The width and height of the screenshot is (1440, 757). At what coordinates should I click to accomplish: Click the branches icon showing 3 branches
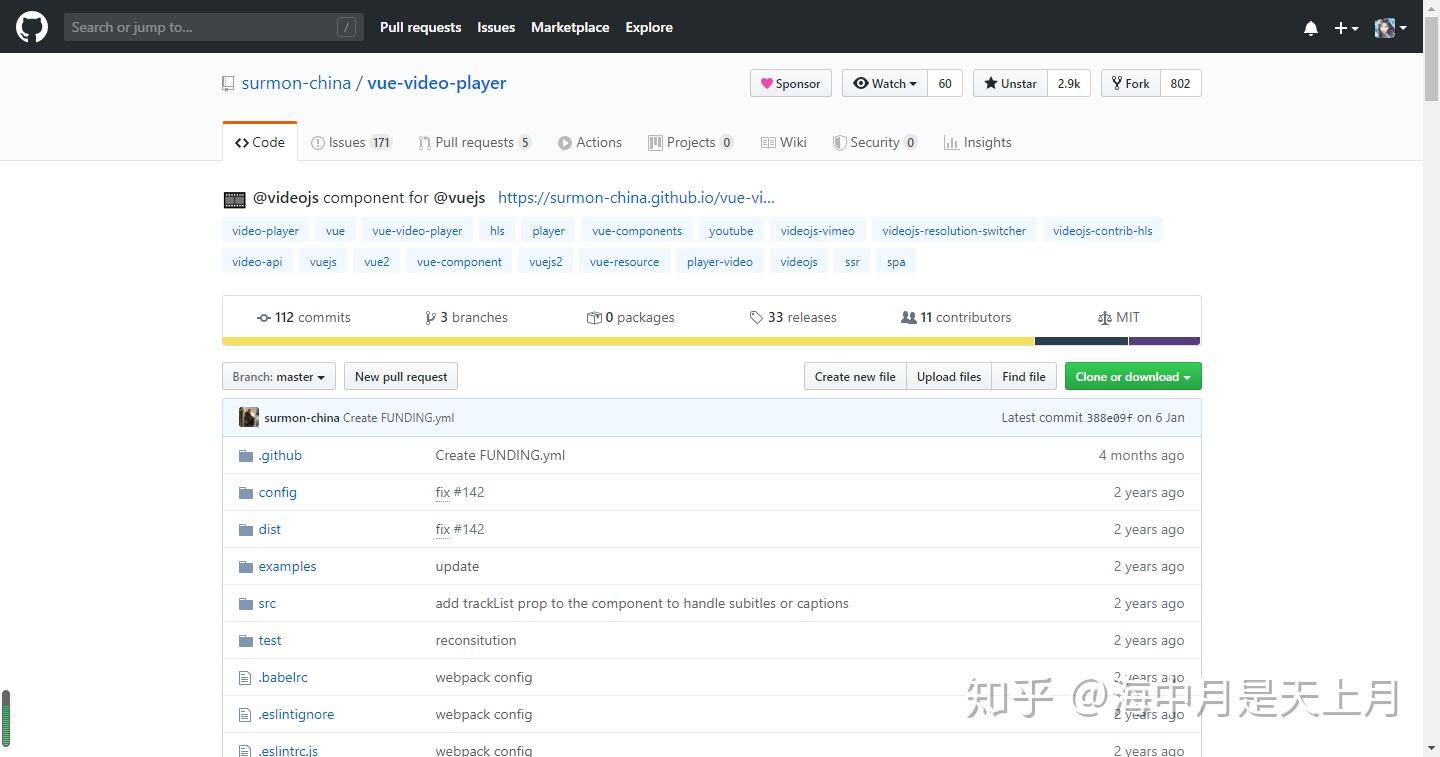click(x=431, y=317)
